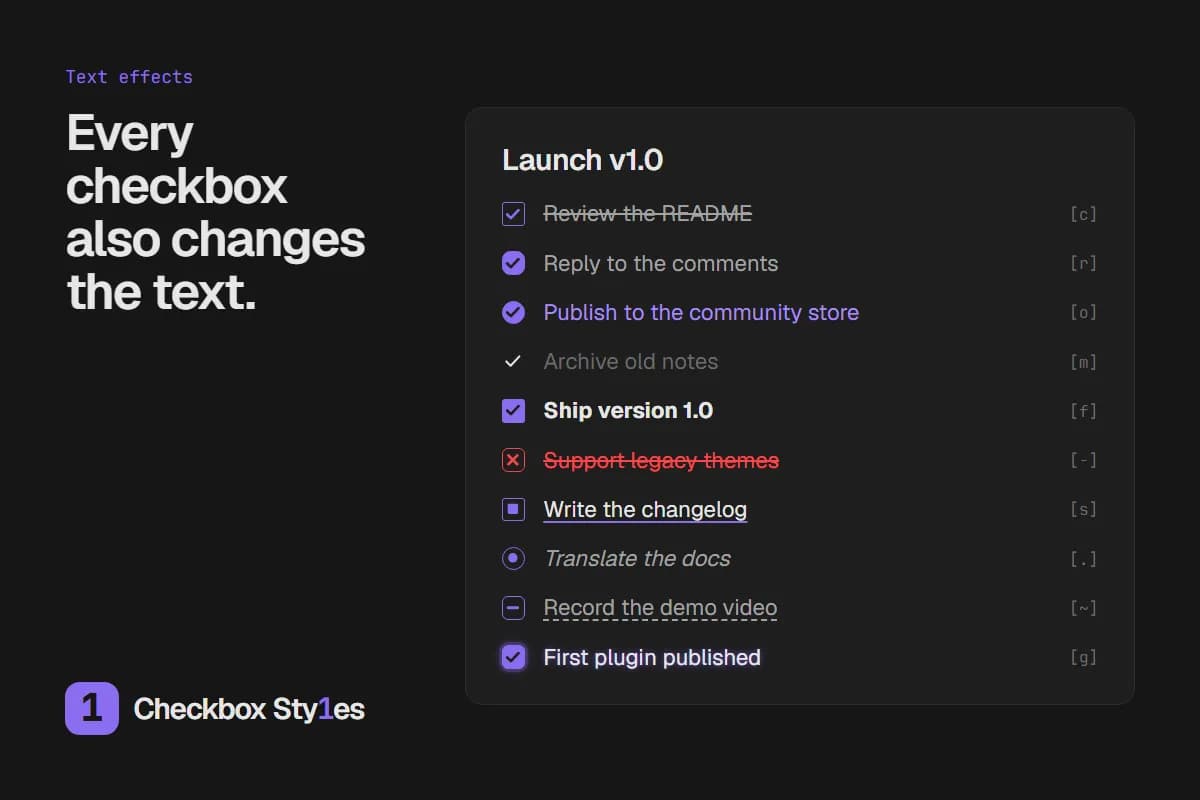Click the [r] code label
1200x800 pixels.
tap(1083, 263)
